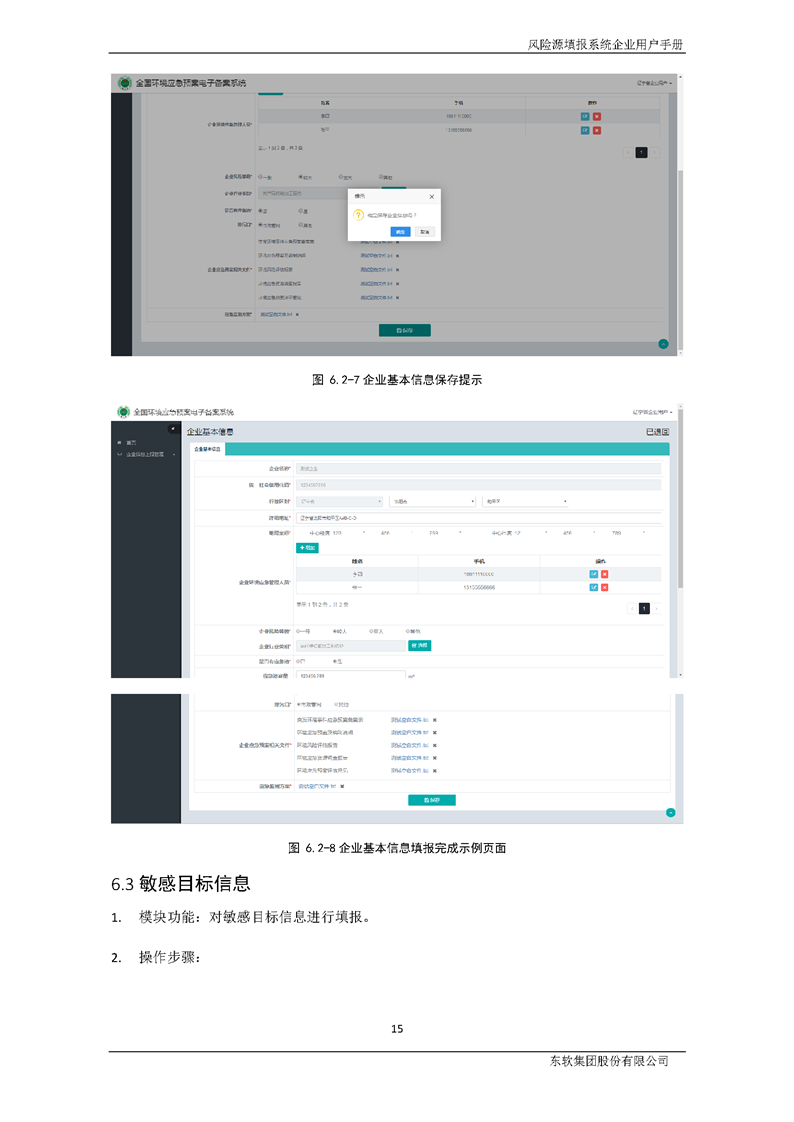
Task: Click the vertical scrollbar of Figure 6.2-8
Action: [x=680, y=540]
